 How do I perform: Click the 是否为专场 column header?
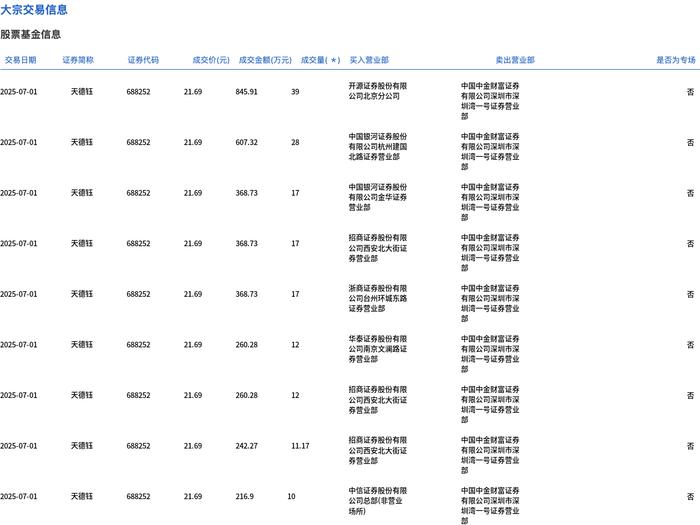pyautogui.click(x=675, y=60)
